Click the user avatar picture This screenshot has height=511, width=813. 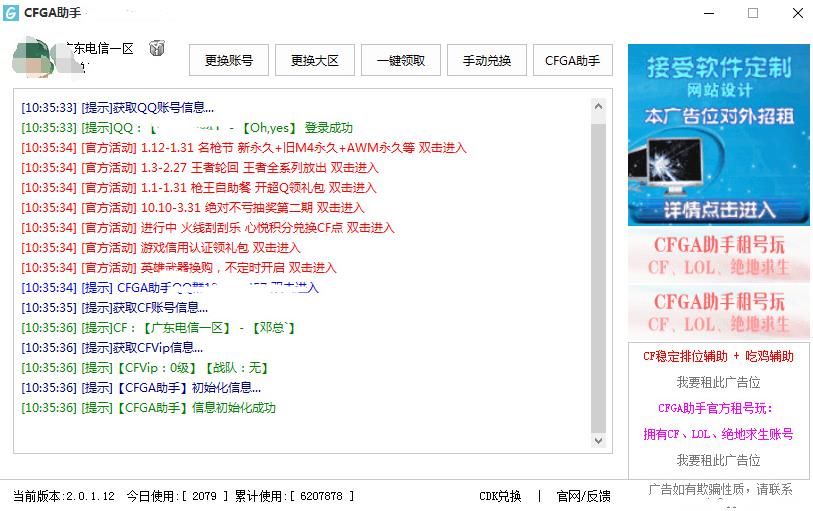[x=33, y=57]
